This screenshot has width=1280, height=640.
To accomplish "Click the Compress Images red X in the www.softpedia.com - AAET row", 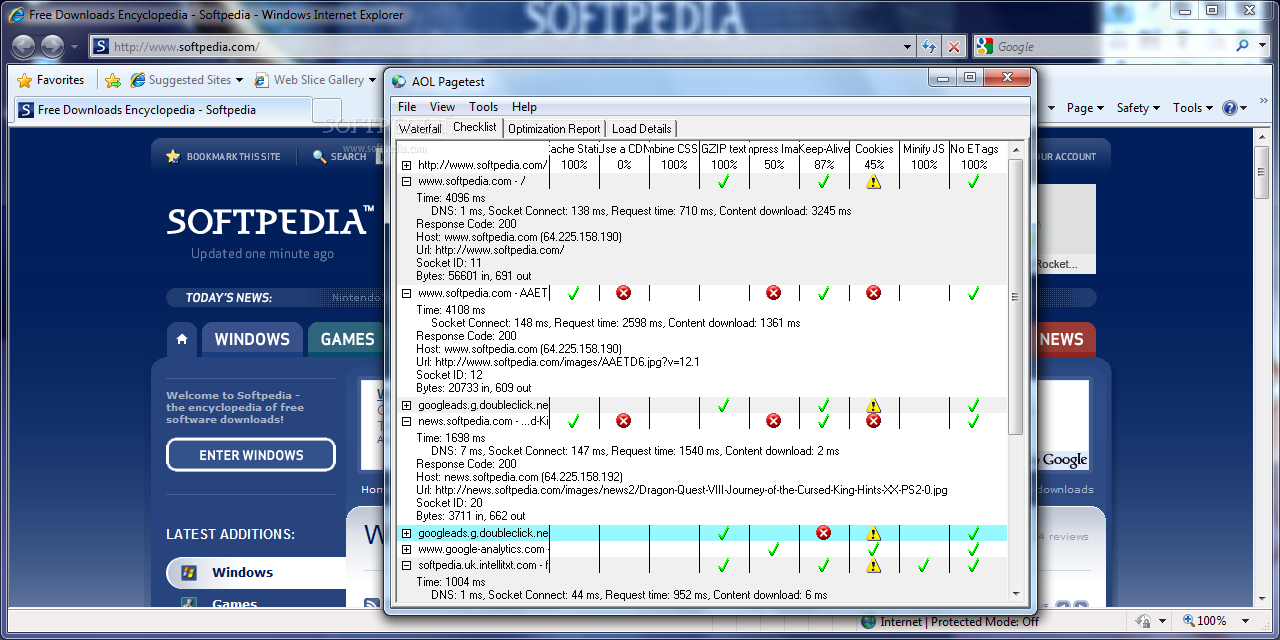I will click(774, 293).
